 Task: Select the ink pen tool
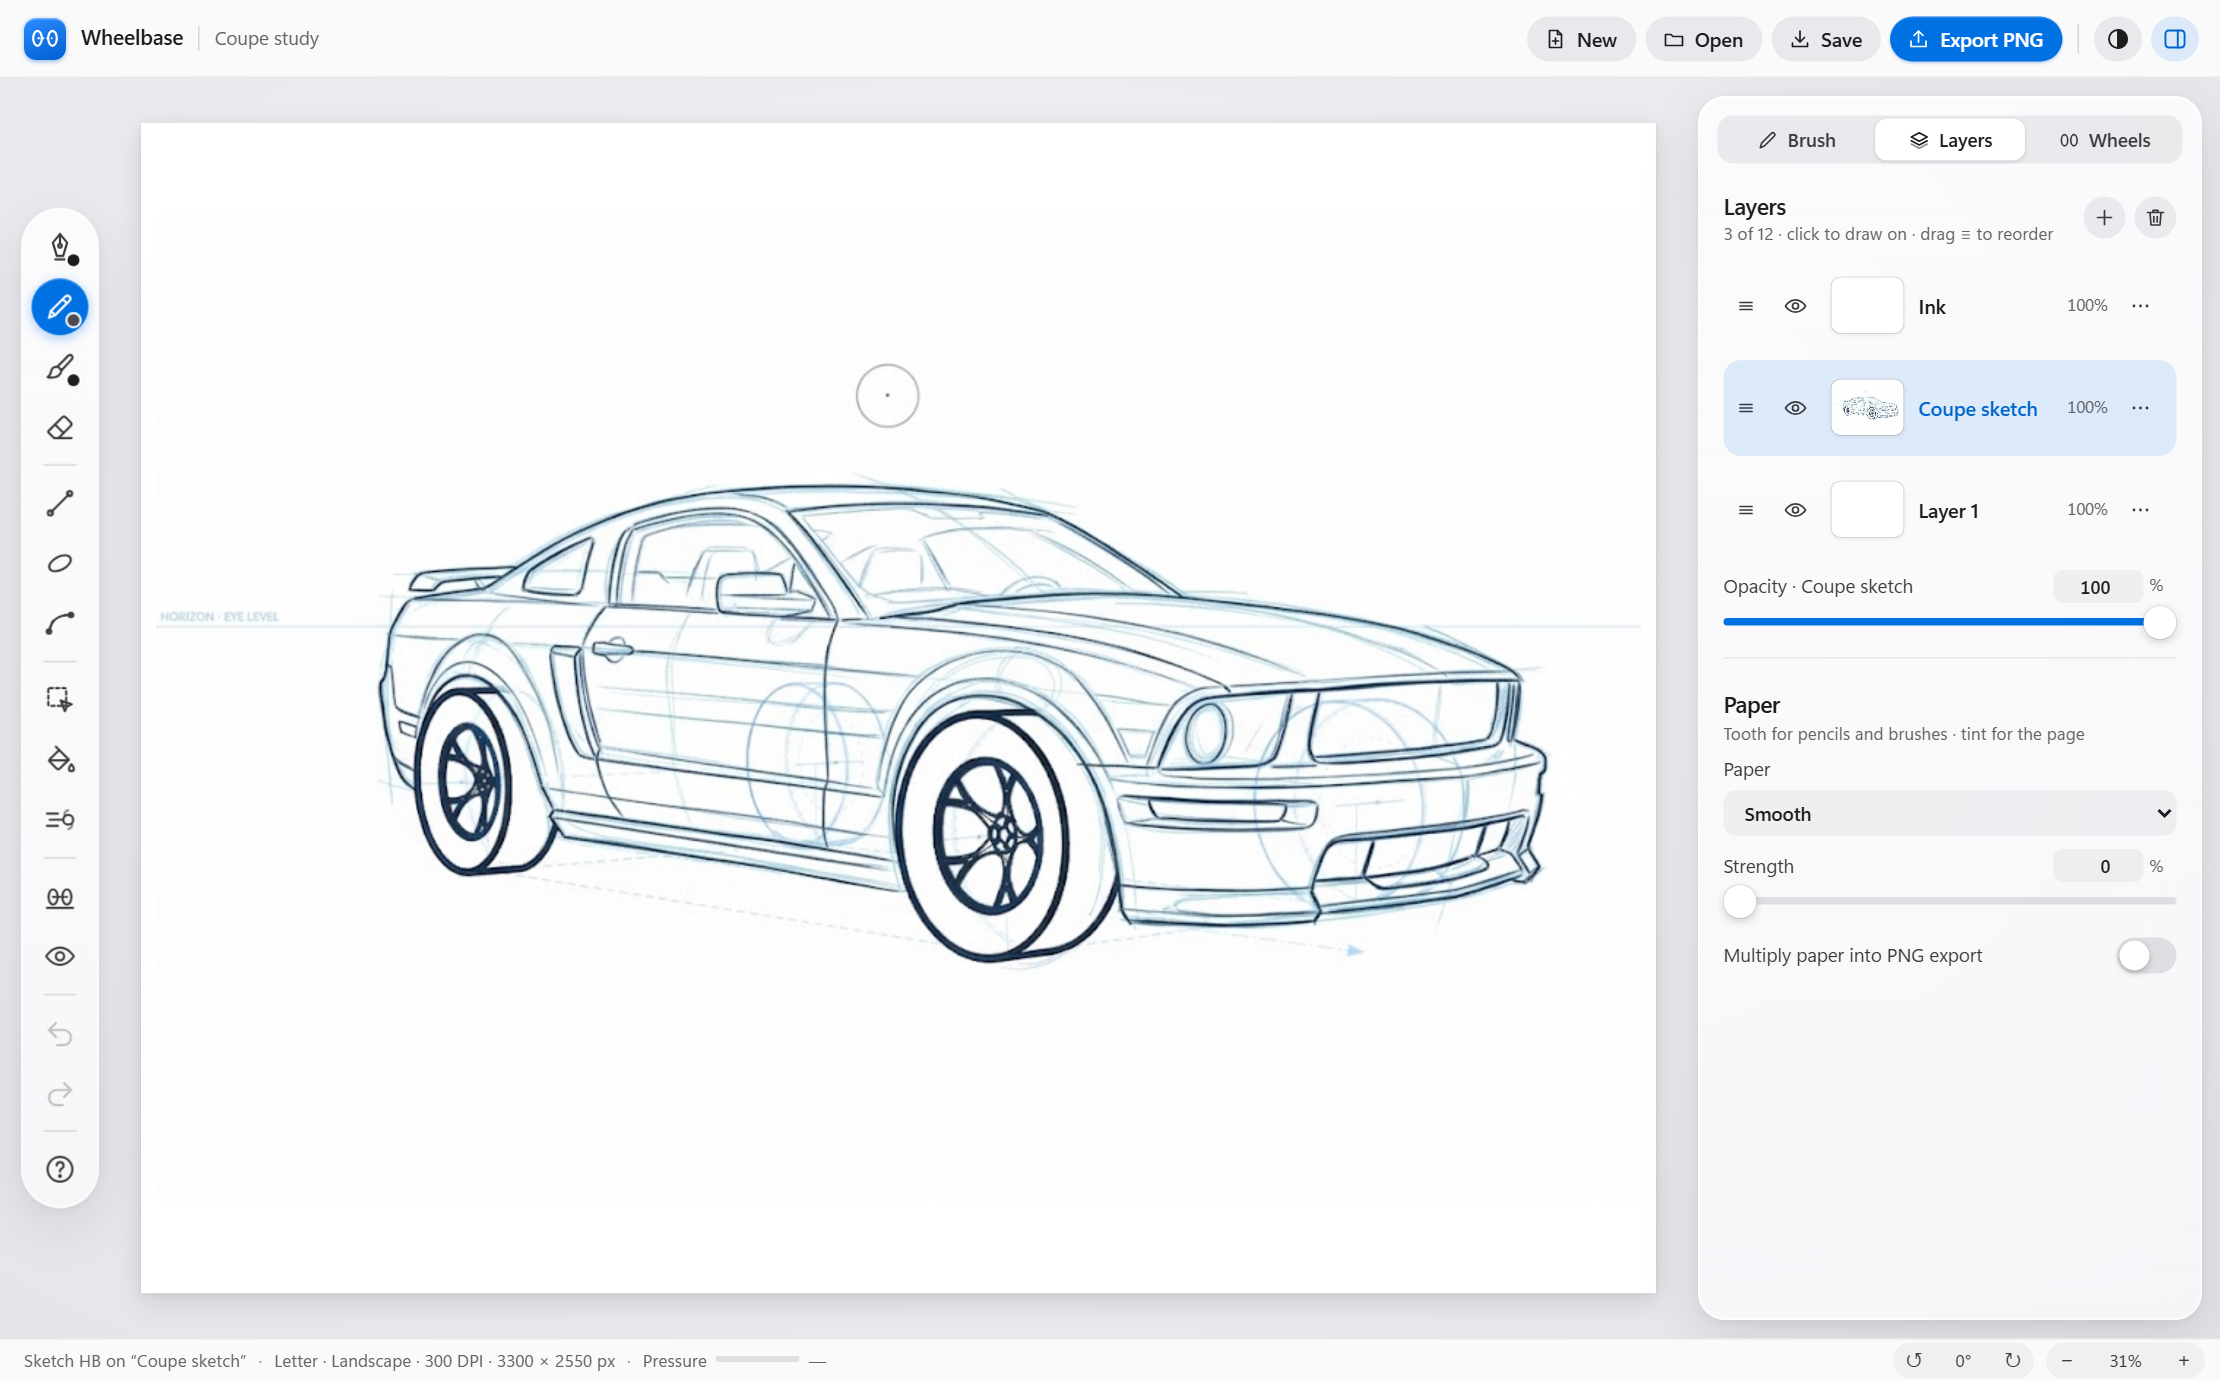click(60, 247)
